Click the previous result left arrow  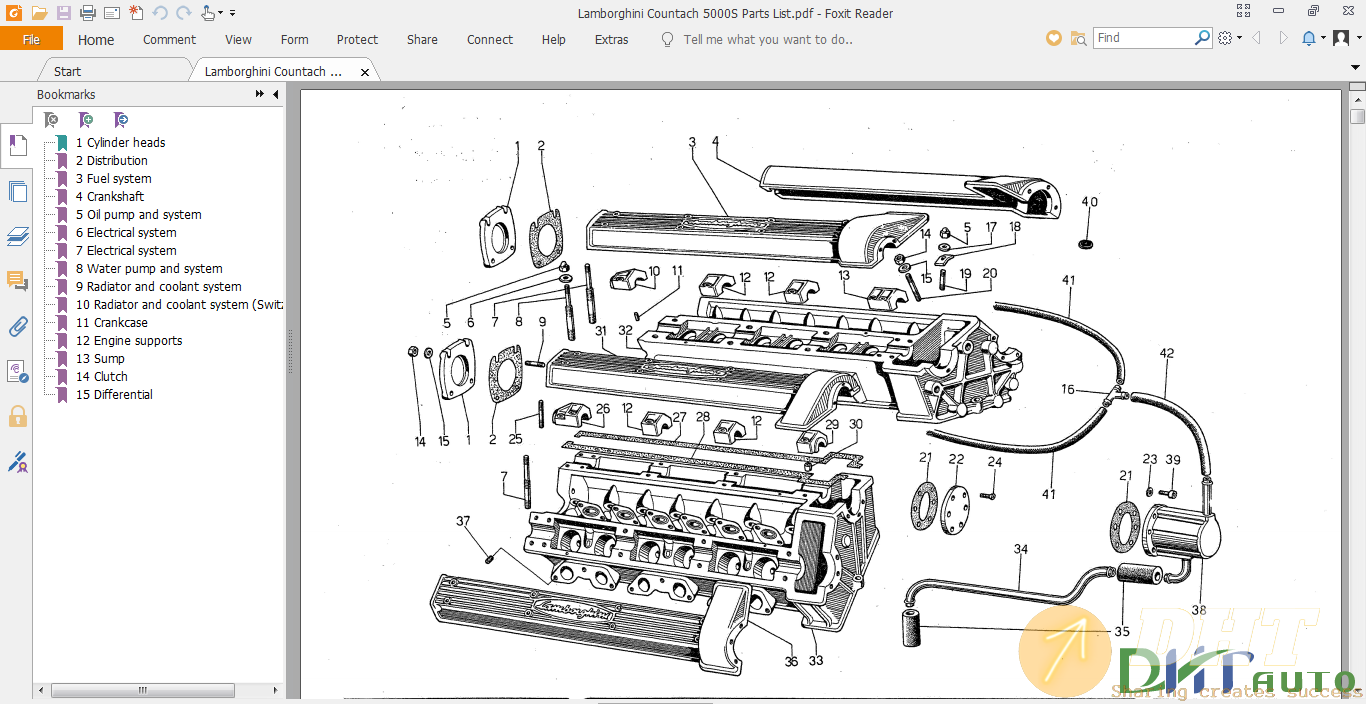pyautogui.click(x=1256, y=38)
